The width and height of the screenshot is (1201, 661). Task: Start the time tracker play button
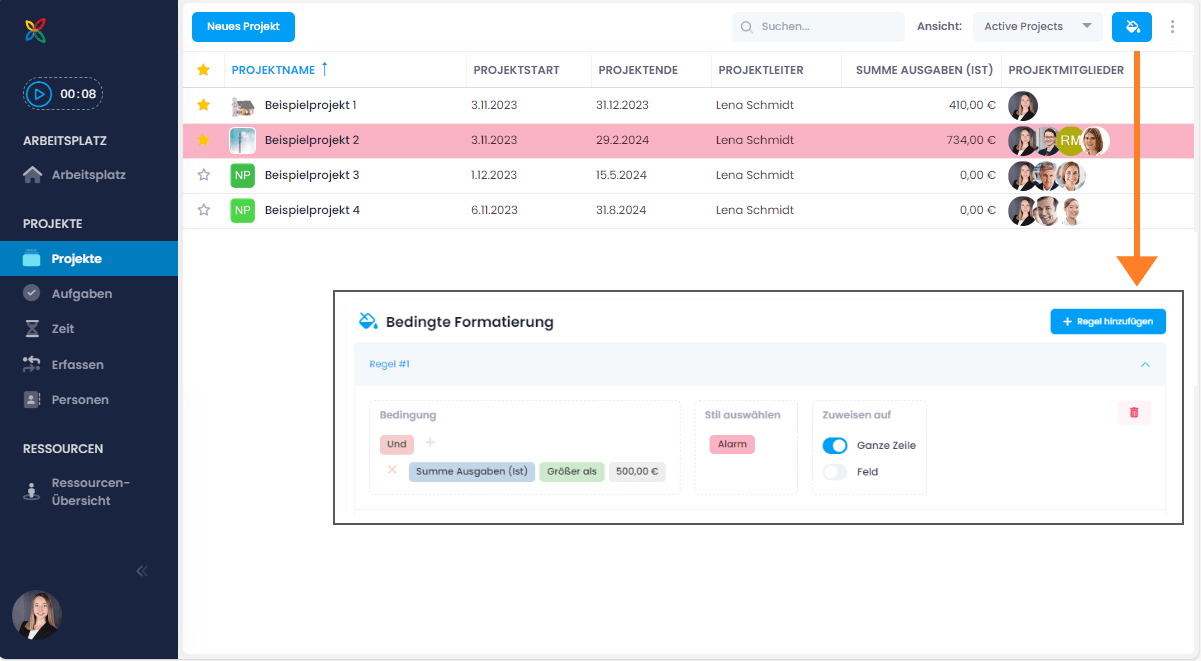click(x=39, y=94)
